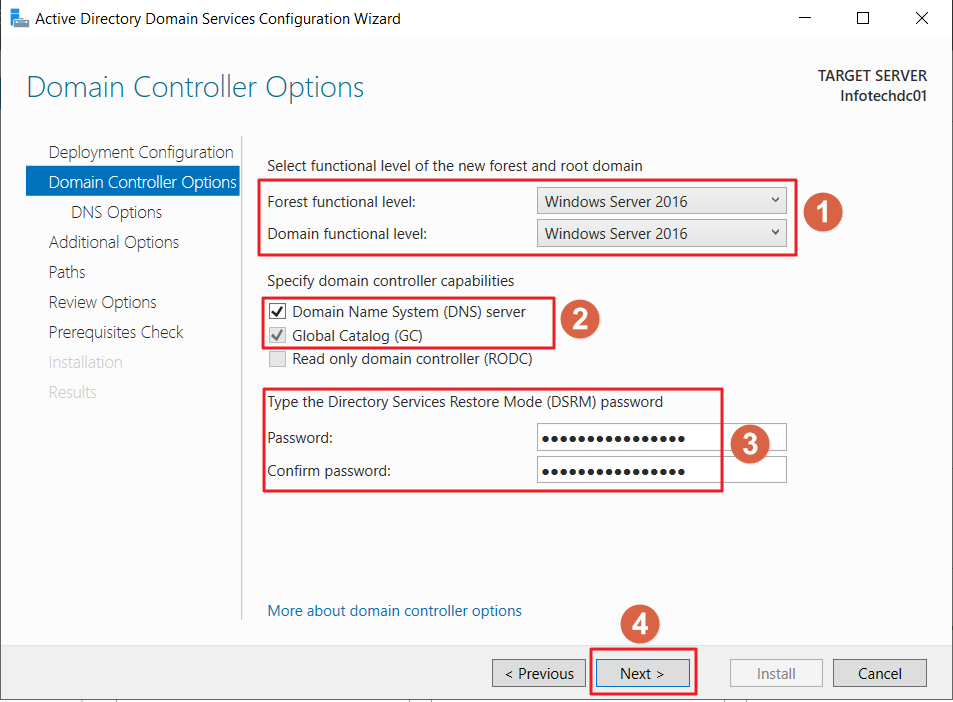Click the disabled Results step
The height and width of the screenshot is (702, 953).
(72, 392)
